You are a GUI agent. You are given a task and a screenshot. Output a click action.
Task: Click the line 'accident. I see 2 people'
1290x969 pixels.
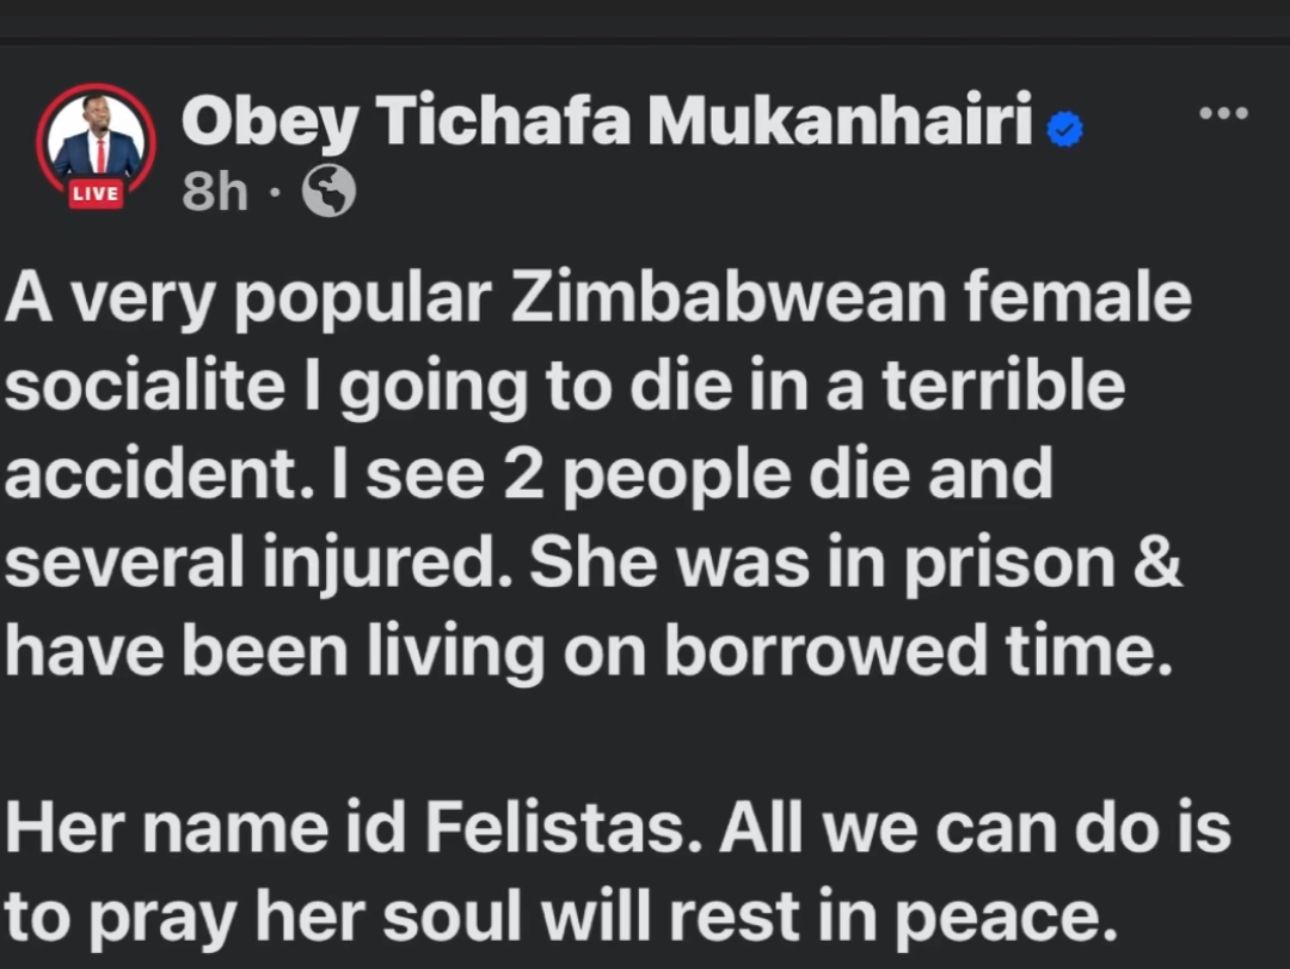[x=529, y=475]
